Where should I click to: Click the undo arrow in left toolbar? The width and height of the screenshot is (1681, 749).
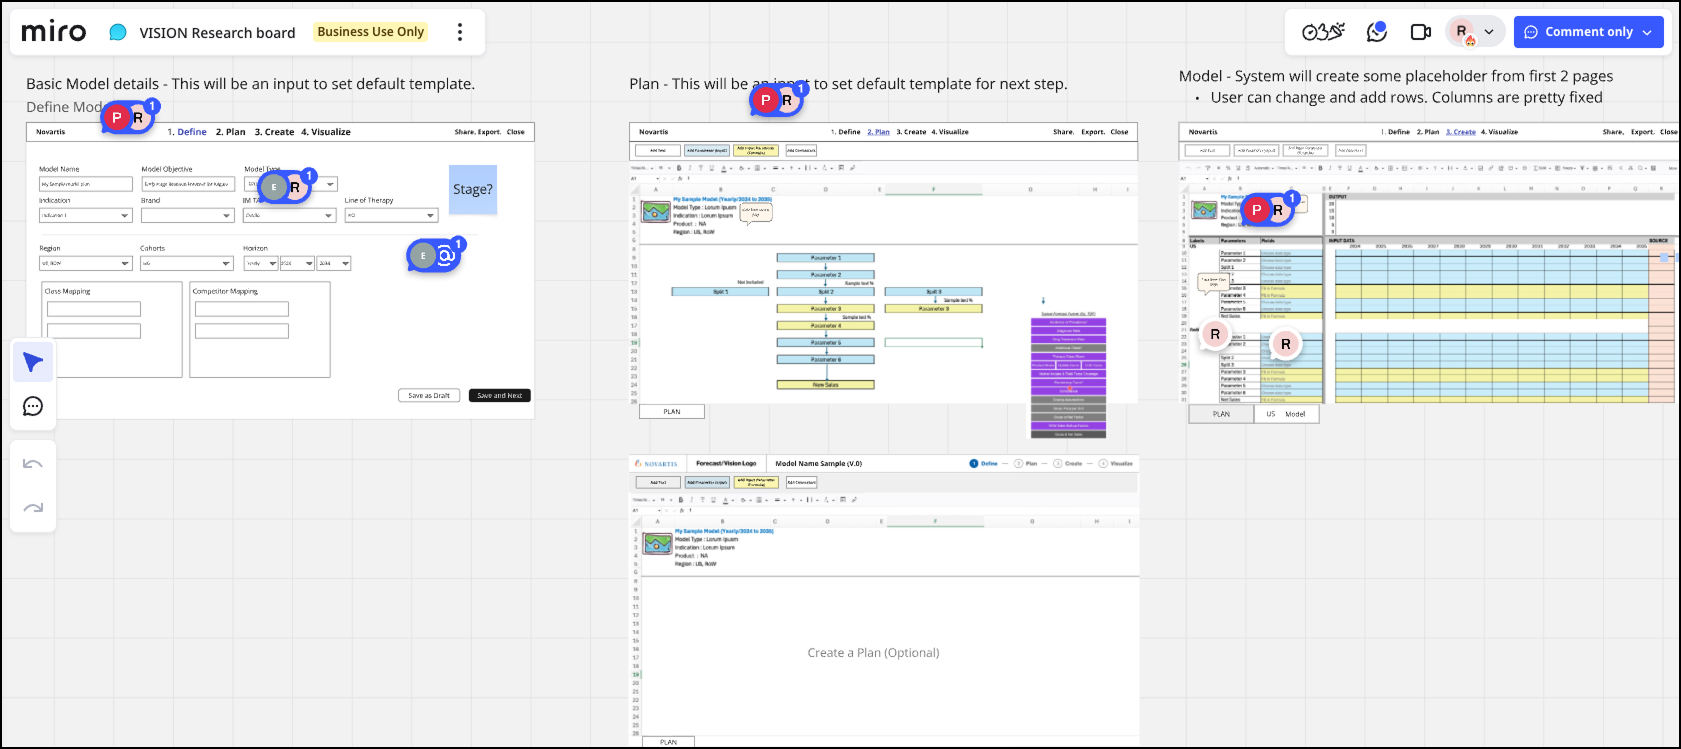[x=33, y=464]
